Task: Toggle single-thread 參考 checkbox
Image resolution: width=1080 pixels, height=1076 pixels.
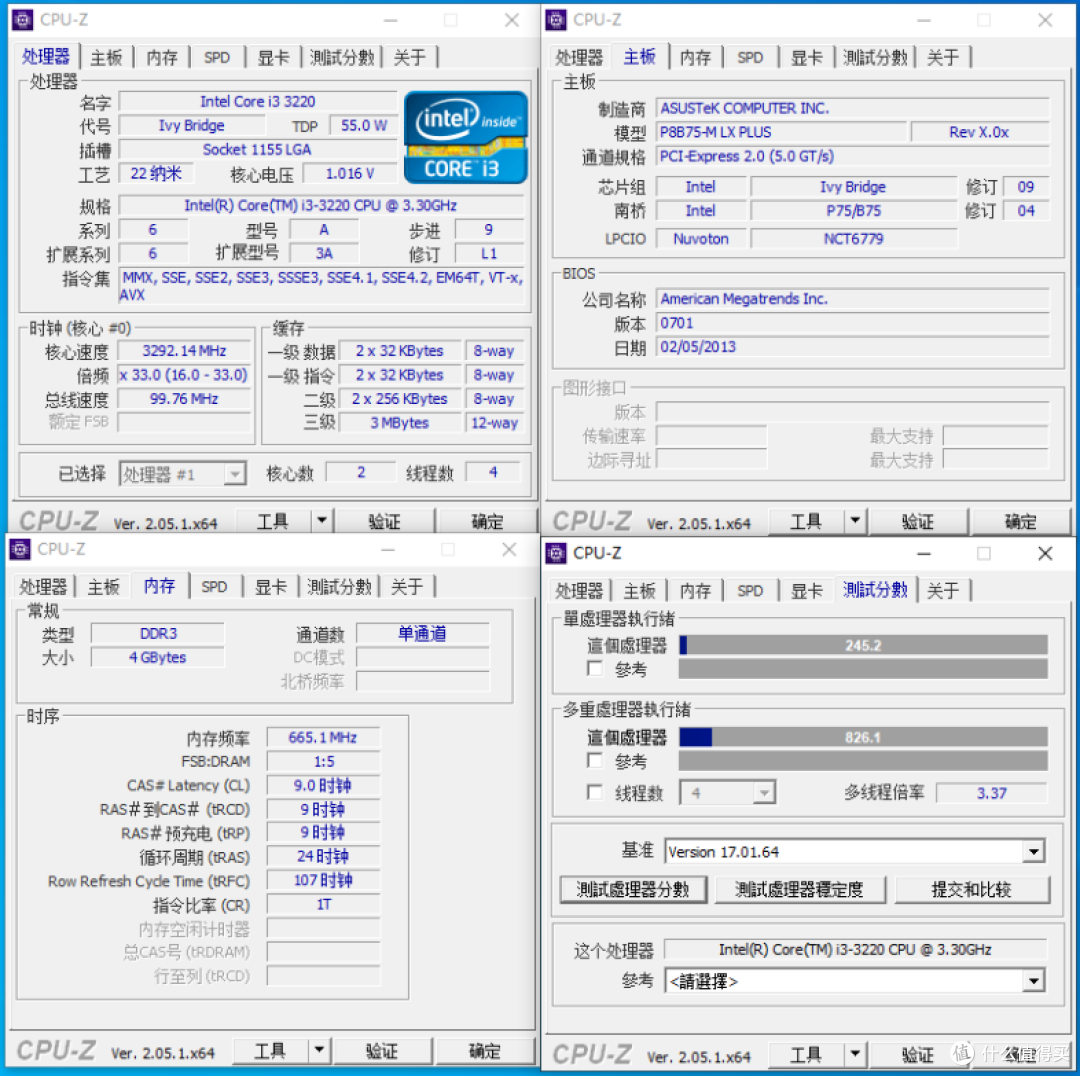Action: click(594, 668)
